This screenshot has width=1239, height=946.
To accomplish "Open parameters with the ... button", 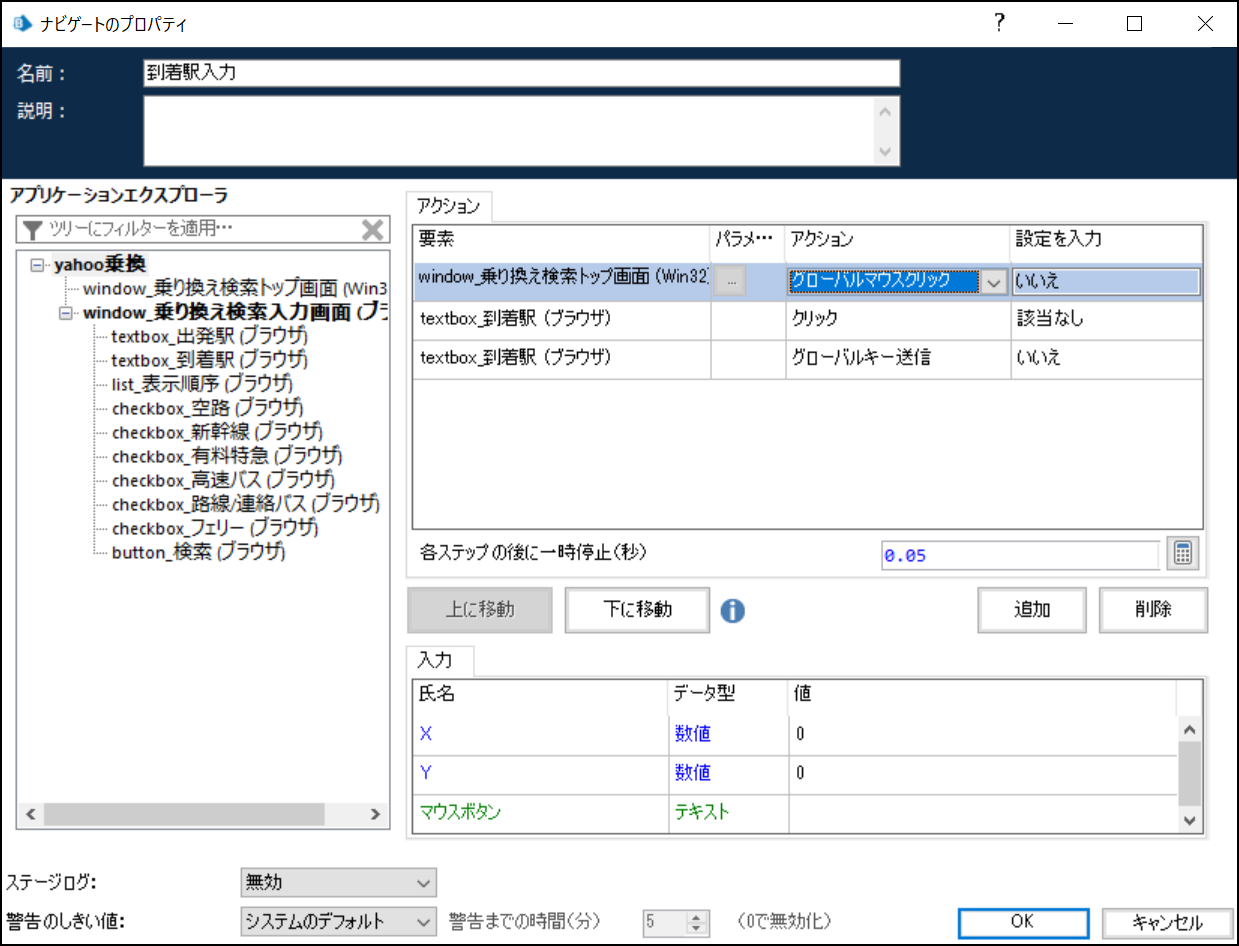I will click(731, 280).
